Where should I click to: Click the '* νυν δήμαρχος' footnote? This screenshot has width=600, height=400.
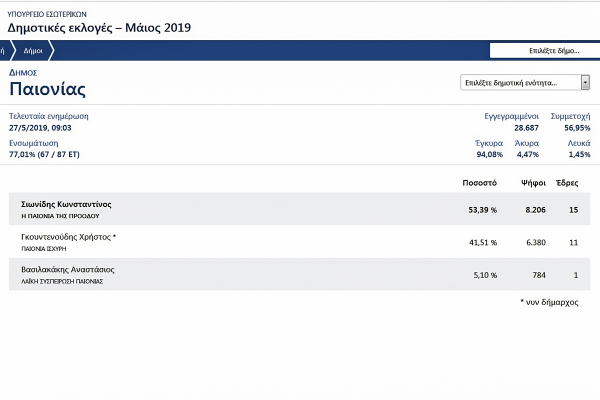click(549, 301)
